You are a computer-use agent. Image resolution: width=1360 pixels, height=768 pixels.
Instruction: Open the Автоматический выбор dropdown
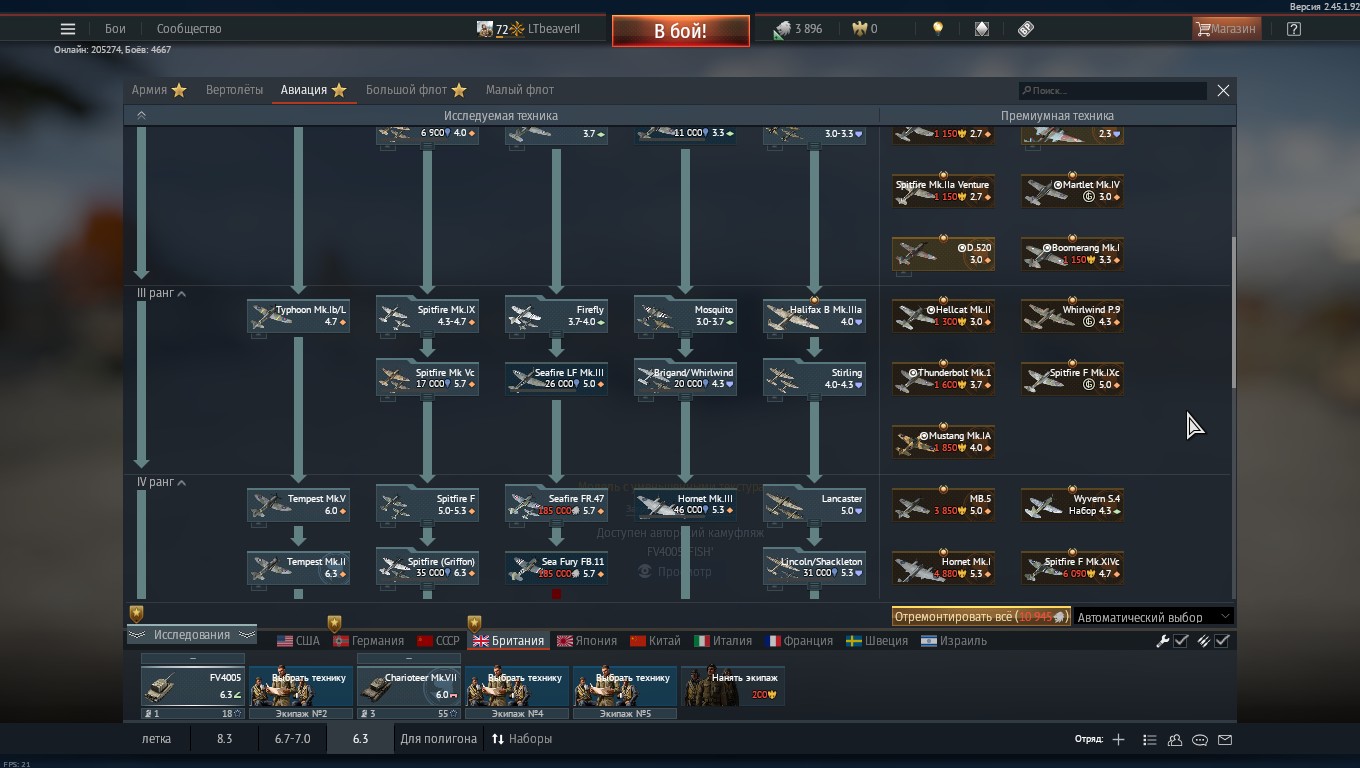click(x=1153, y=617)
